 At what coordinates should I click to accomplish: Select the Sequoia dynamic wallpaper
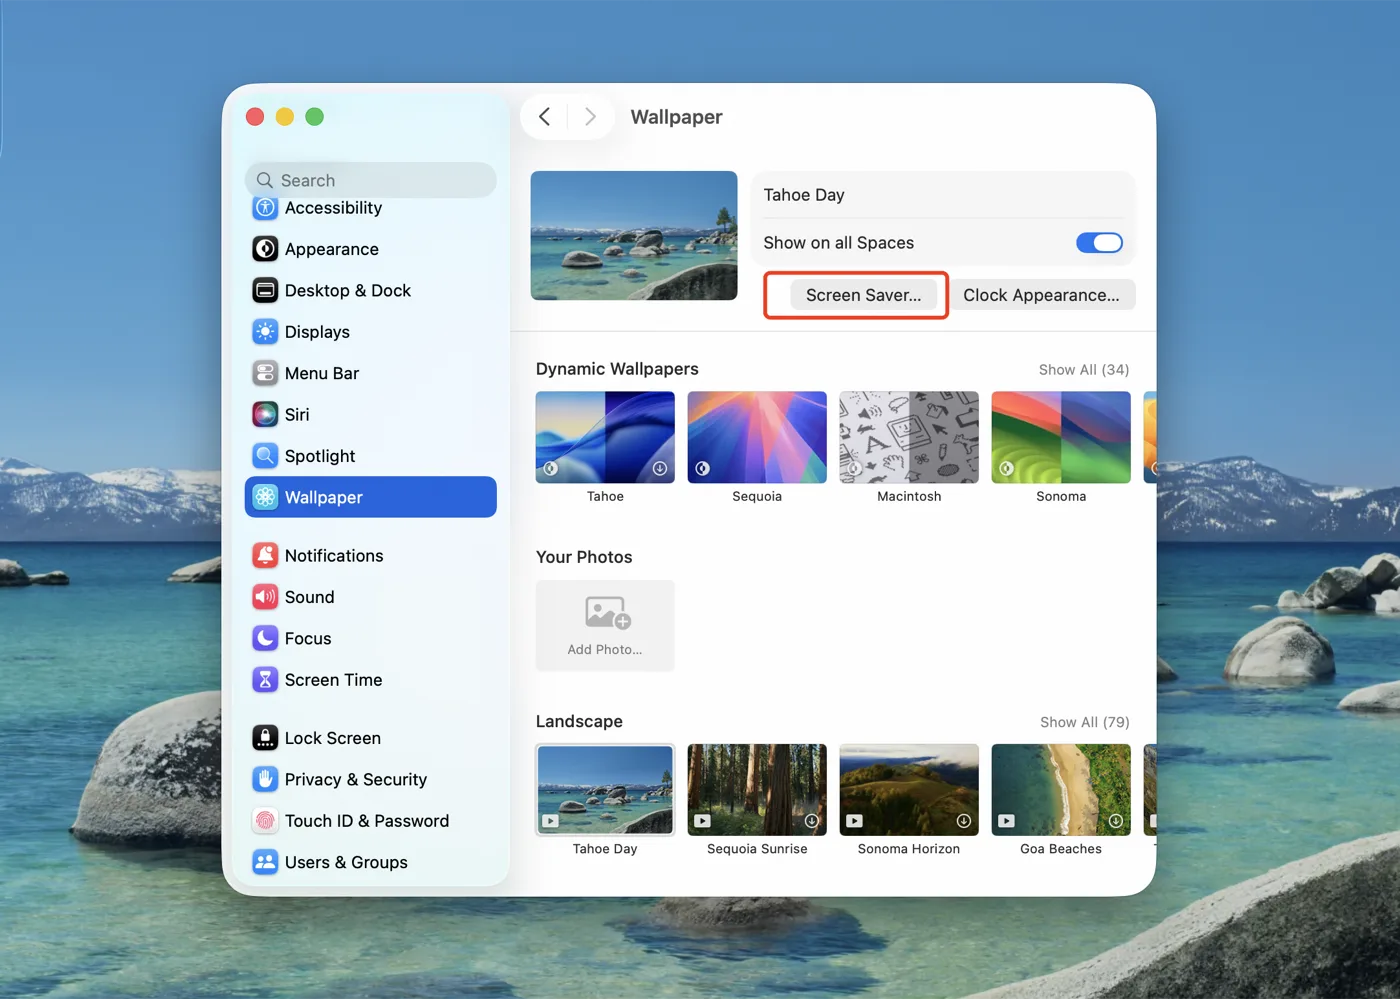click(x=757, y=437)
